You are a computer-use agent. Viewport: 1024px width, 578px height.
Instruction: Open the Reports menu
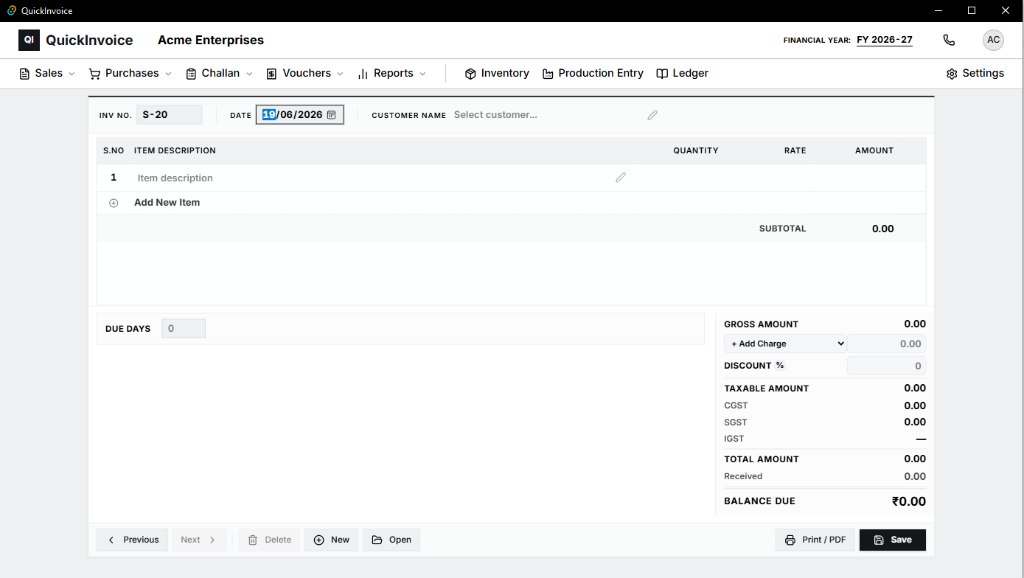click(x=392, y=74)
